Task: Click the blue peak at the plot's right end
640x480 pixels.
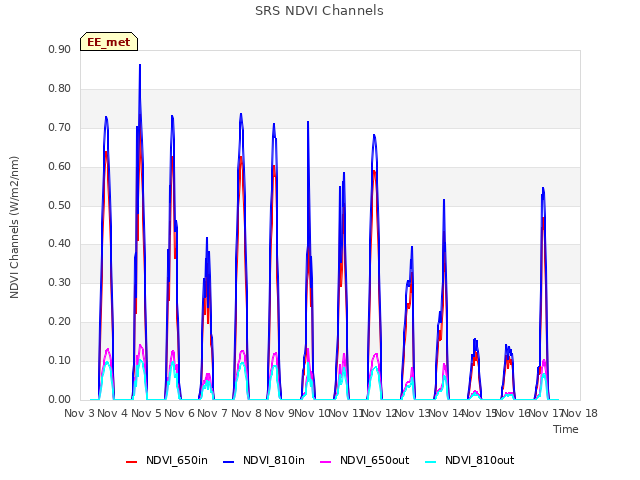Action: click(x=543, y=189)
